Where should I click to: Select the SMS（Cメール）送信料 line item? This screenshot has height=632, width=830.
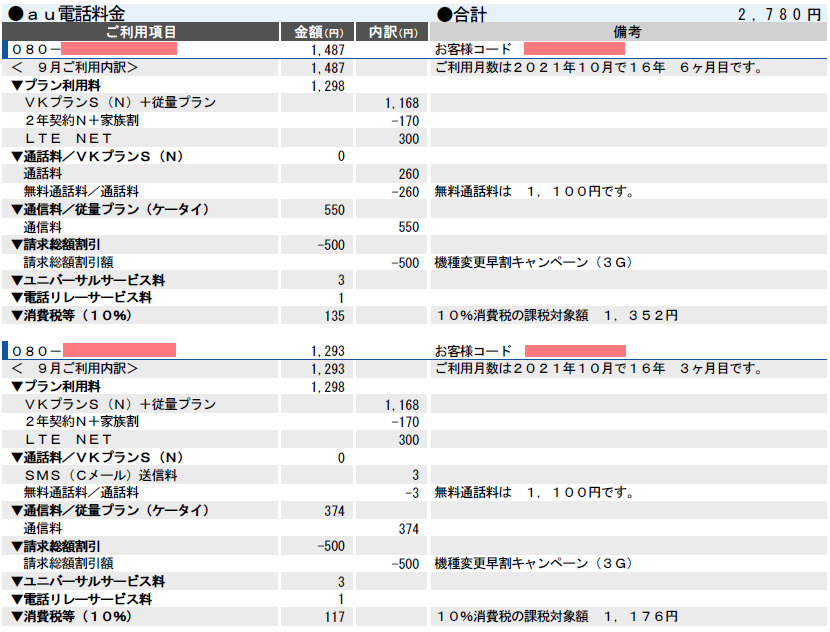point(102,475)
